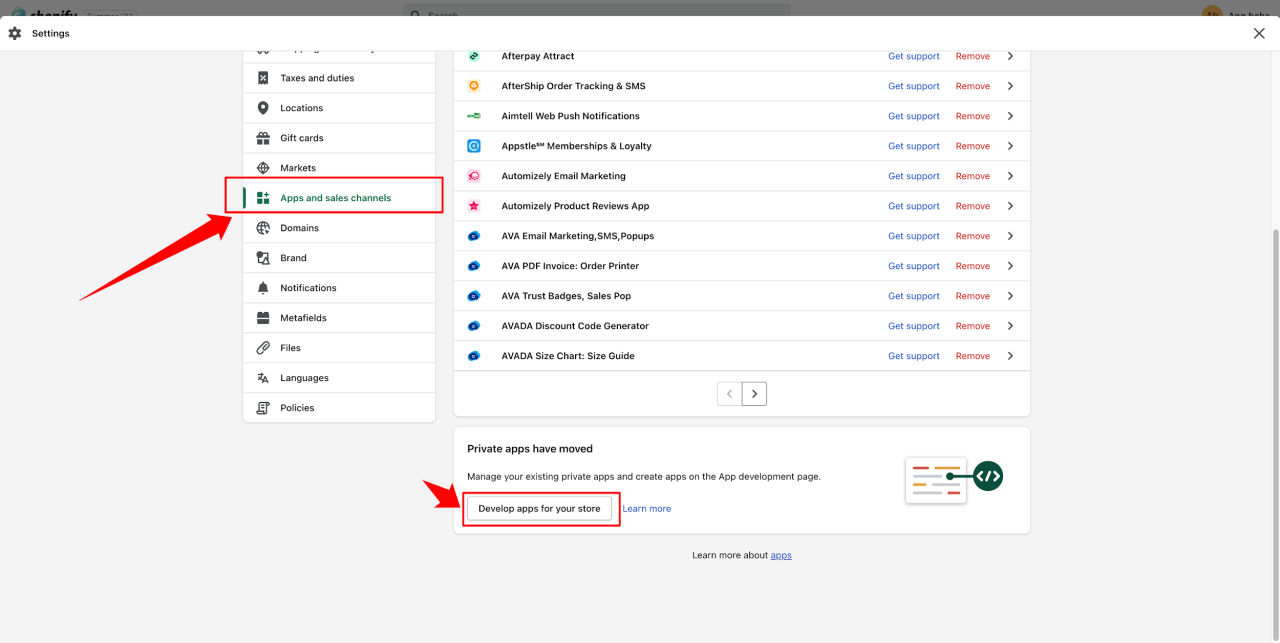This screenshot has width=1280, height=643.
Task: Go to next page of apps
Action: (x=755, y=394)
